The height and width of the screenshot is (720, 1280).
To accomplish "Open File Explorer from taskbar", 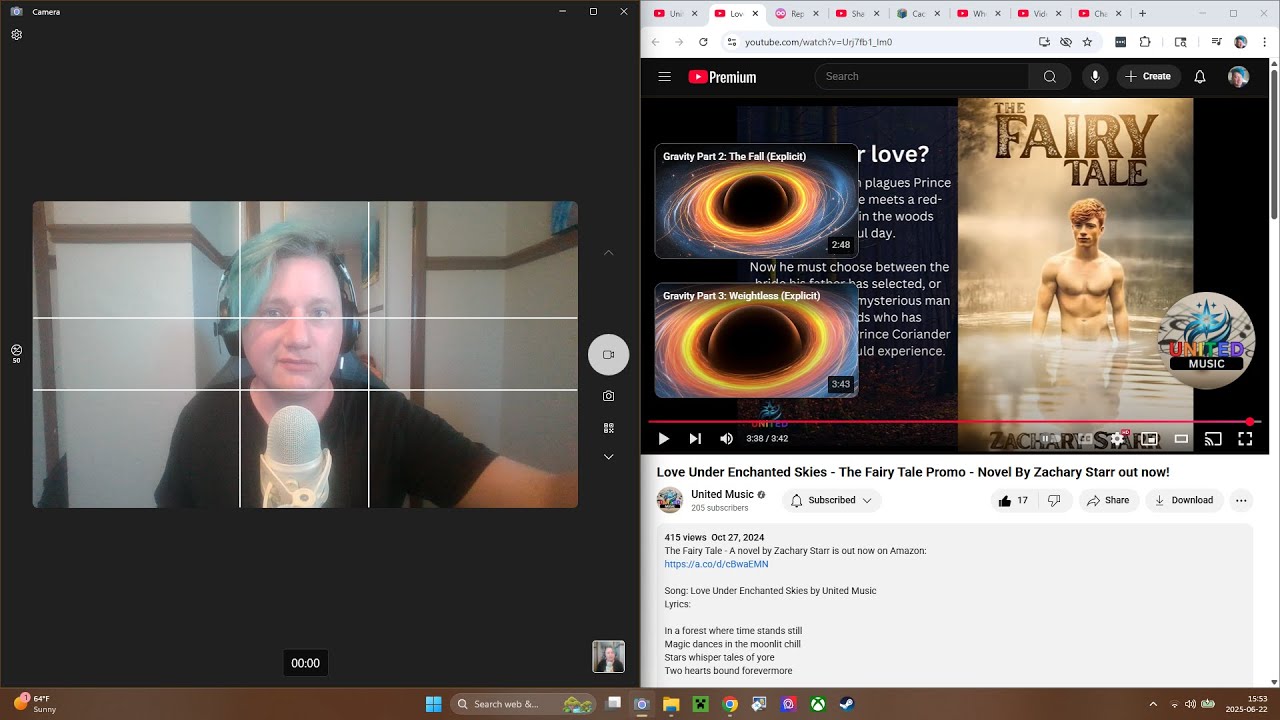I will coord(671,704).
